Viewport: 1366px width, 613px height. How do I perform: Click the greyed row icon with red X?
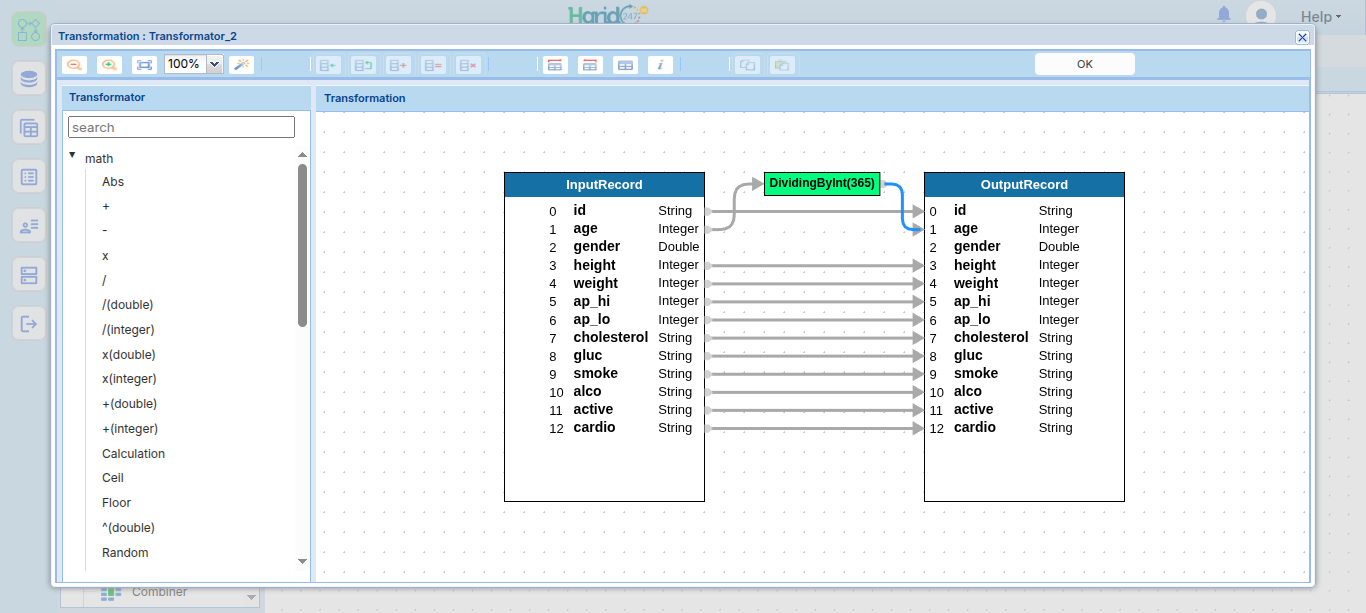[468, 65]
